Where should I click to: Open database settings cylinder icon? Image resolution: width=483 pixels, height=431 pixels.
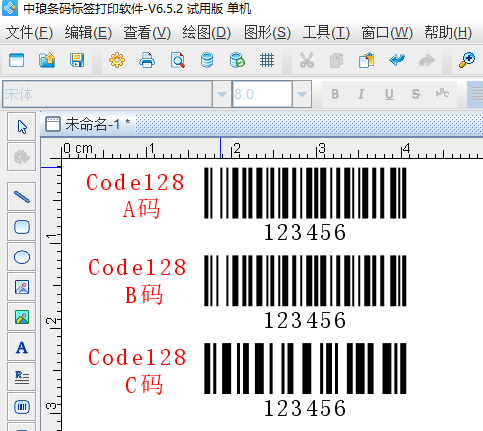[x=207, y=60]
